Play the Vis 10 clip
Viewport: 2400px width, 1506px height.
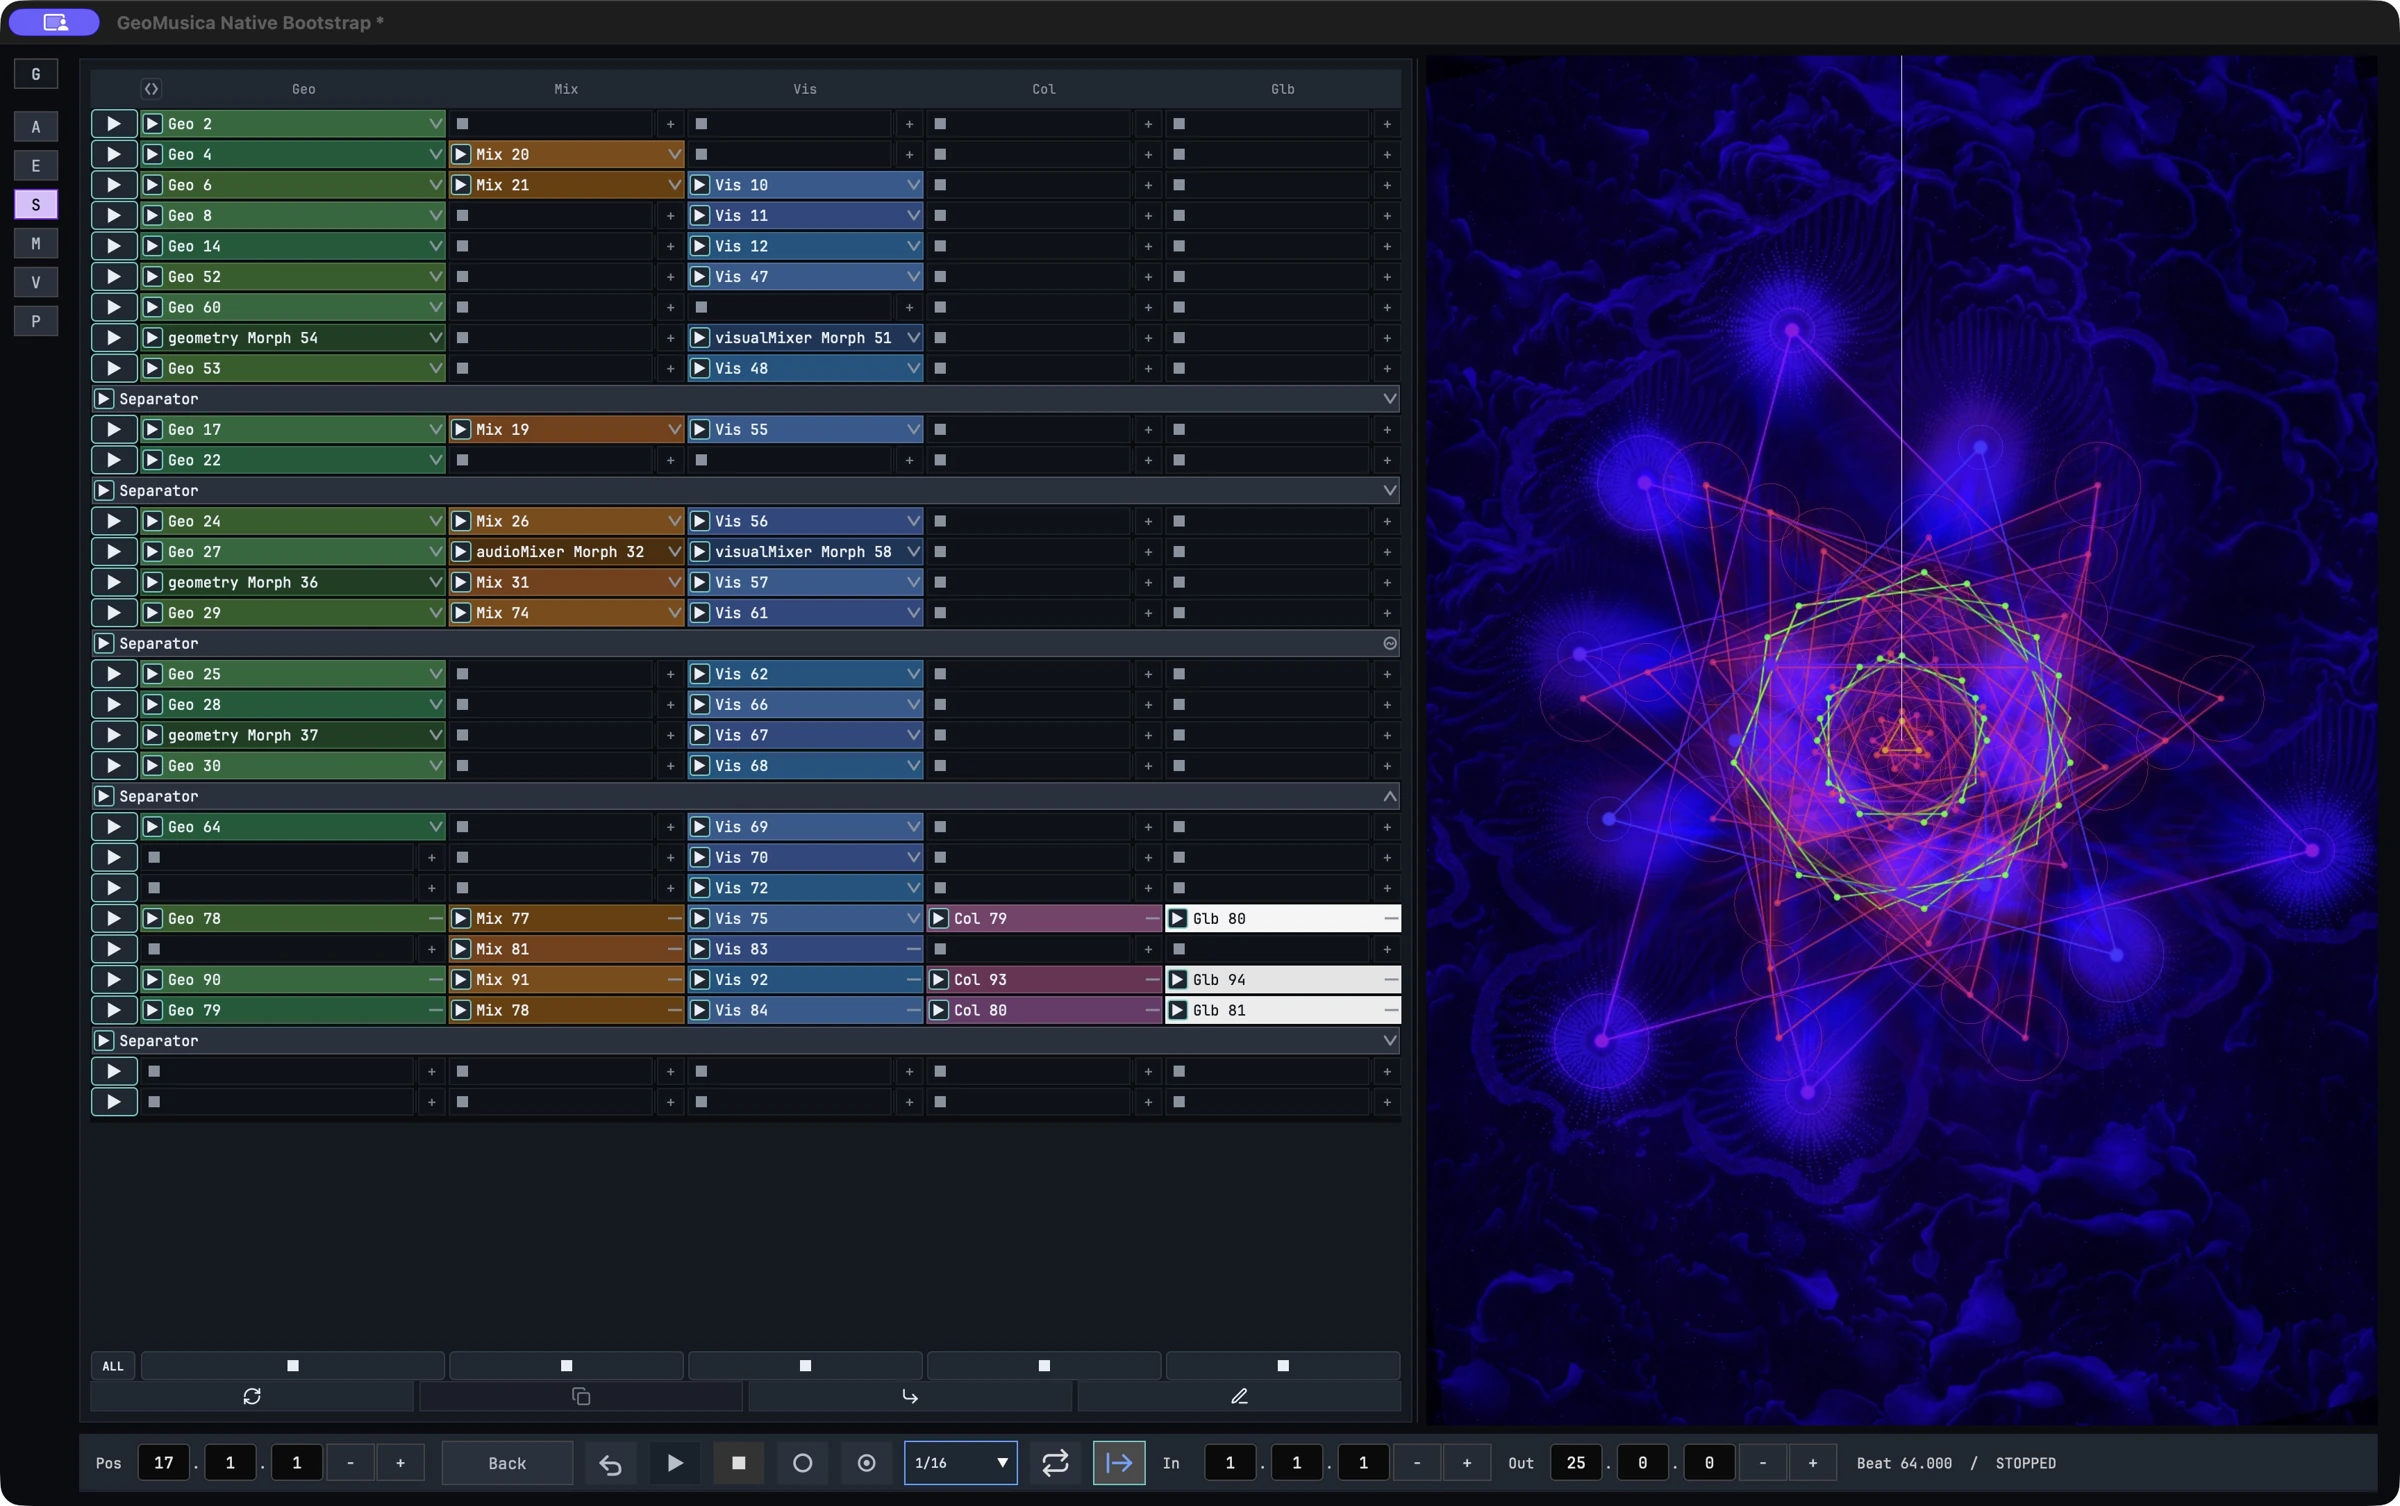pyautogui.click(x=700, y=185)
